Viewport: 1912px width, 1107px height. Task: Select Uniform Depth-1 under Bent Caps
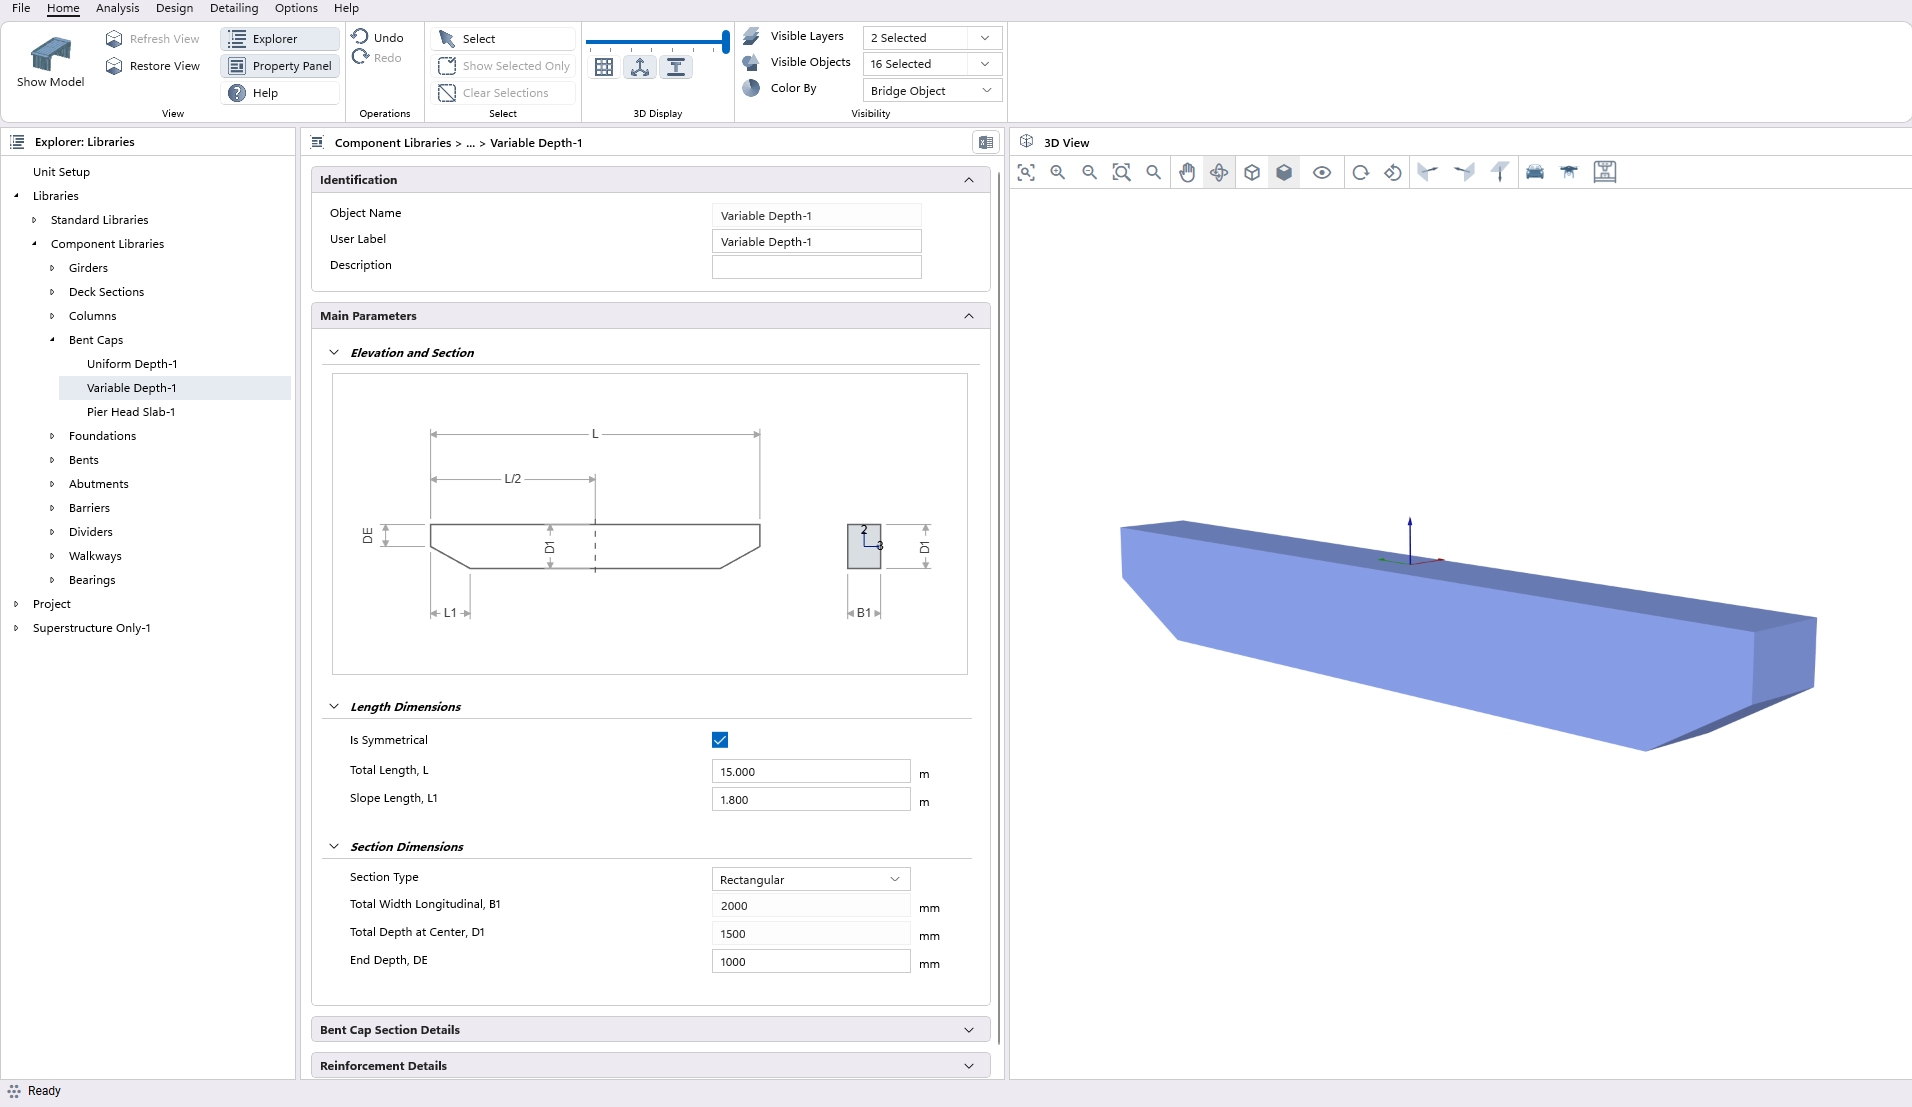(132, 363)
